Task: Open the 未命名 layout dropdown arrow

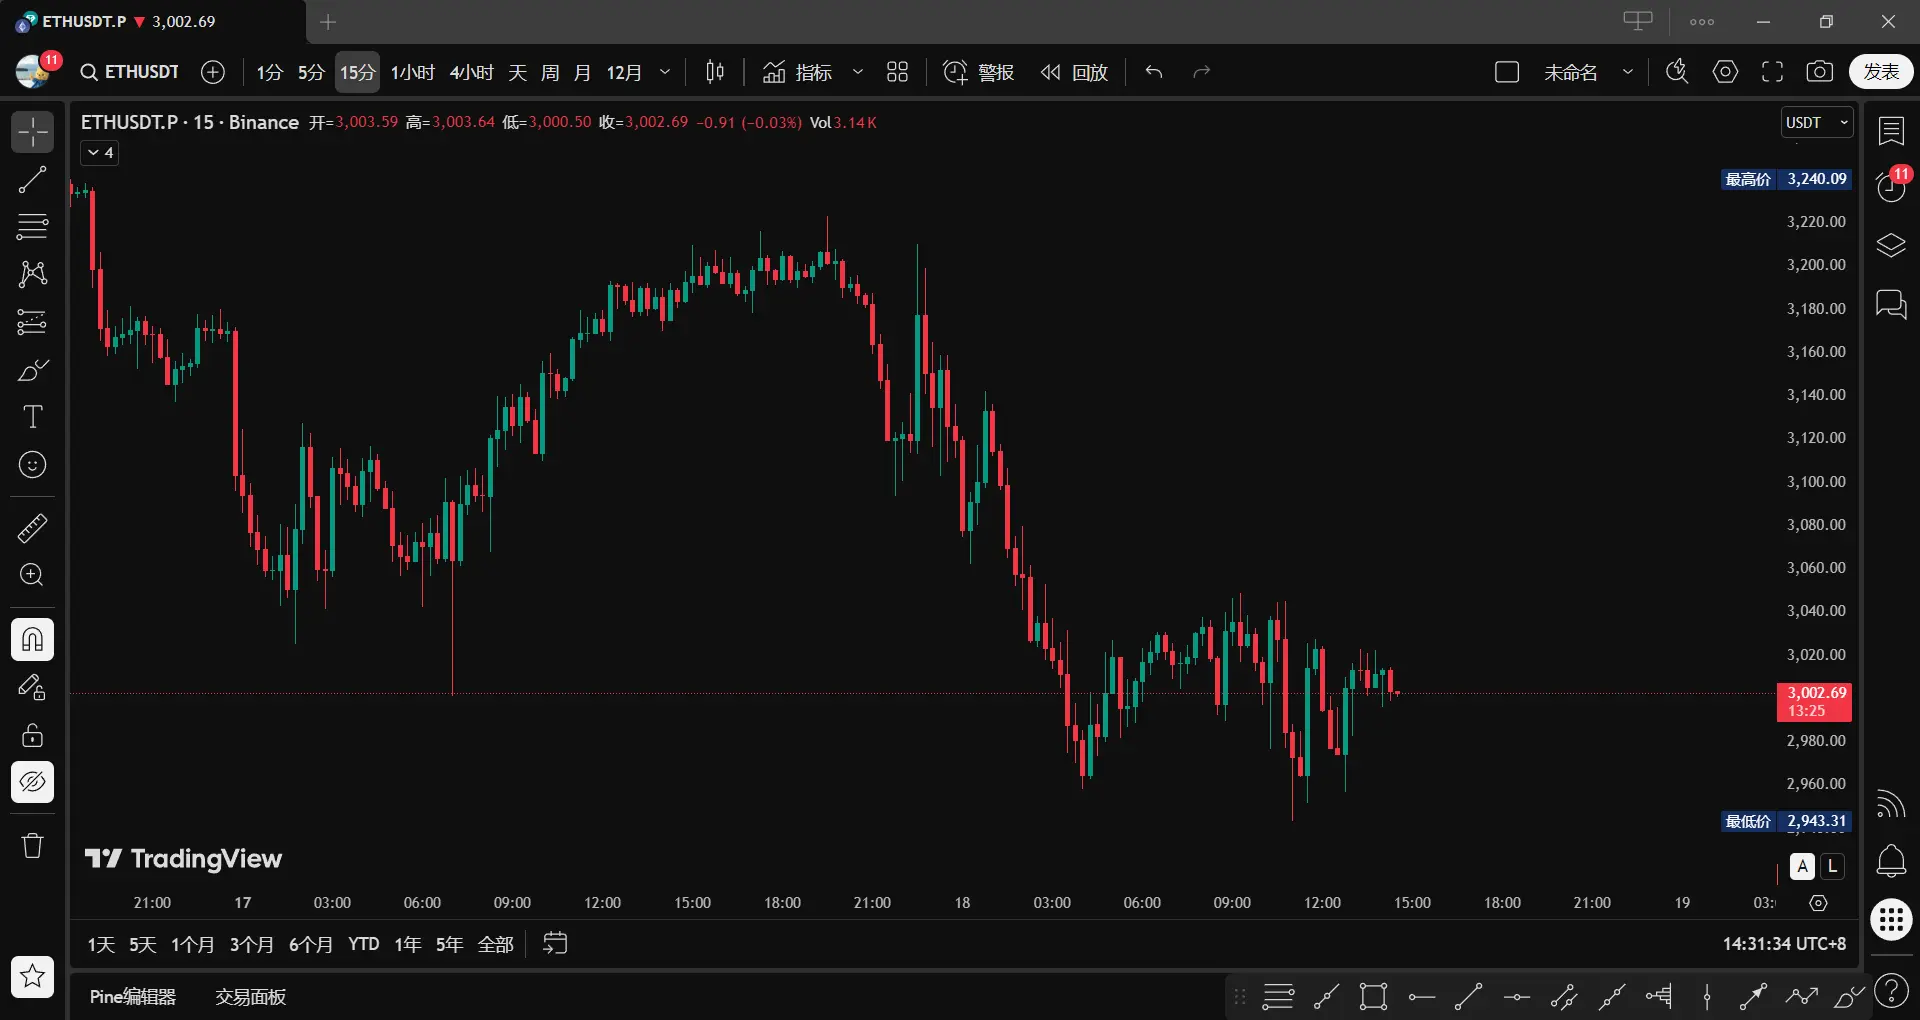Action: point(1628,72)
